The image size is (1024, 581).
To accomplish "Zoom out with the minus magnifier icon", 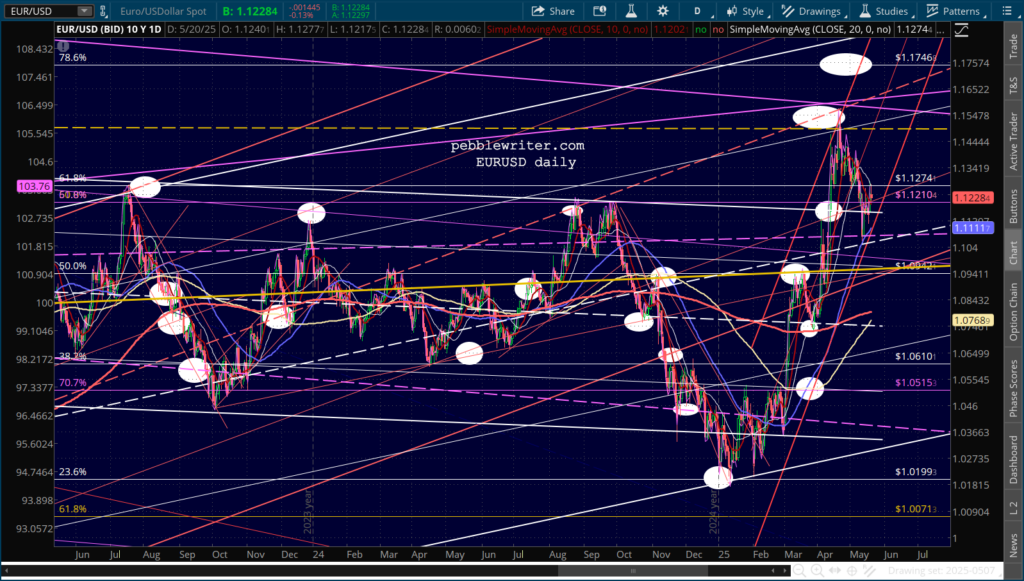I will pos(799,571).
